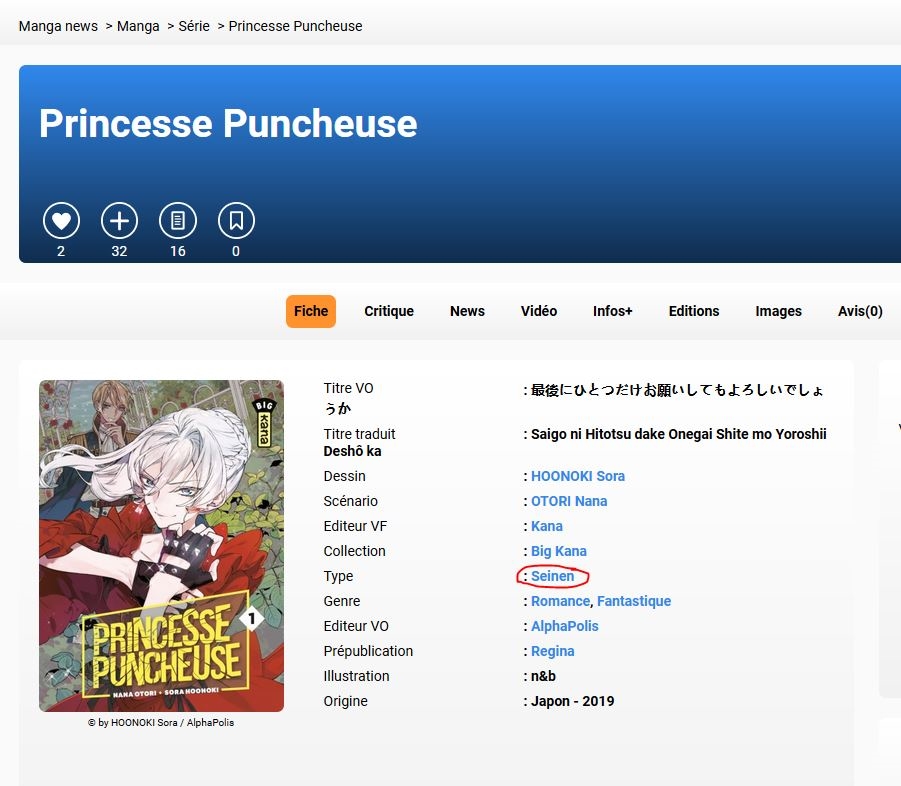Open the HOONOKI Sora author link
Viewport: 901px width, 786px height.
pyautogui.click(x=577, y=476)
